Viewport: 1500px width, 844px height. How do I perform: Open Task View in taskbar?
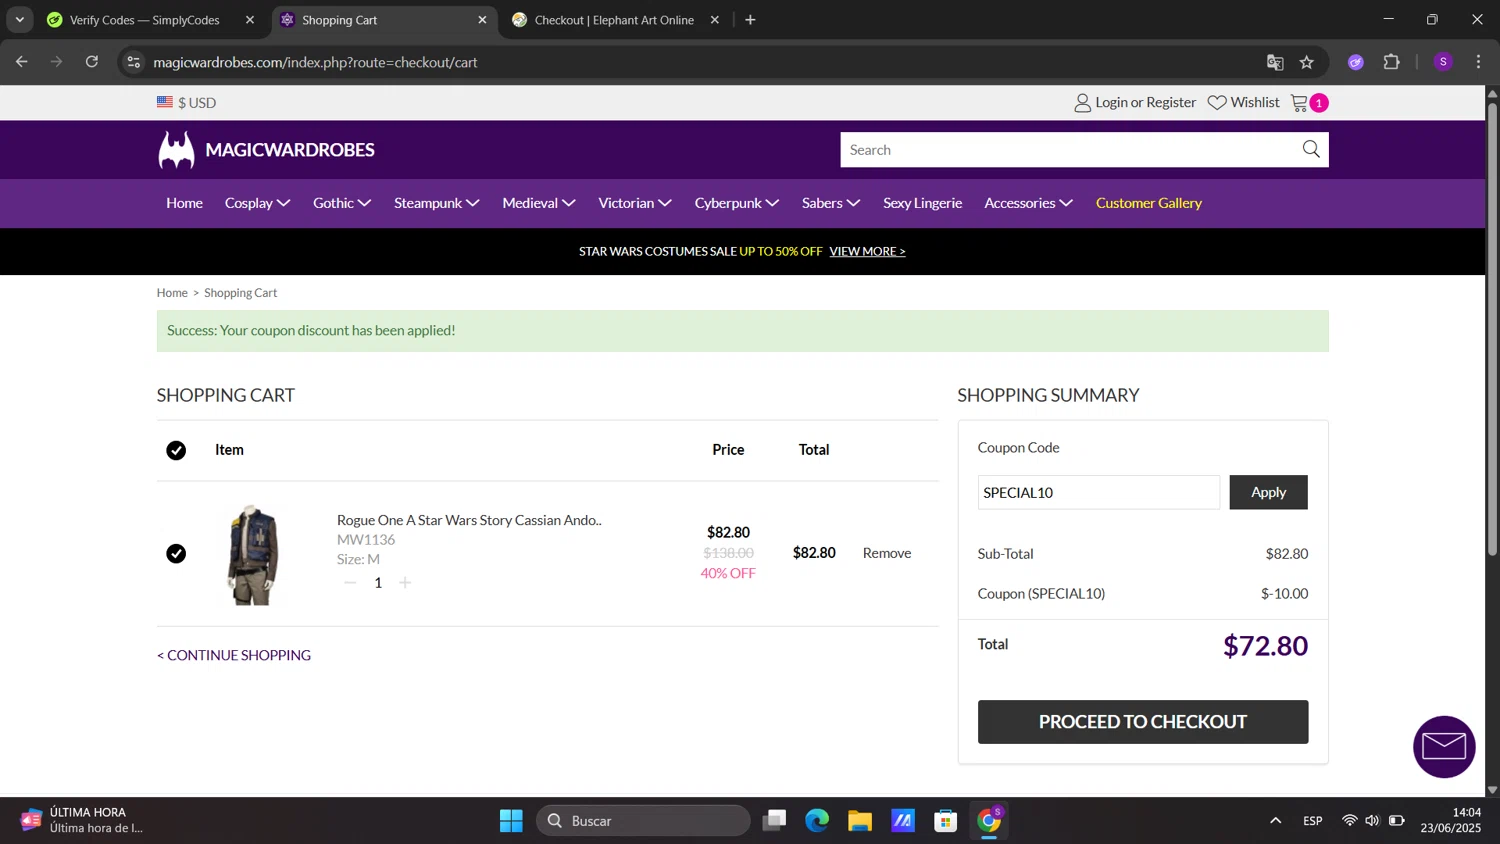tap(774, 821)
